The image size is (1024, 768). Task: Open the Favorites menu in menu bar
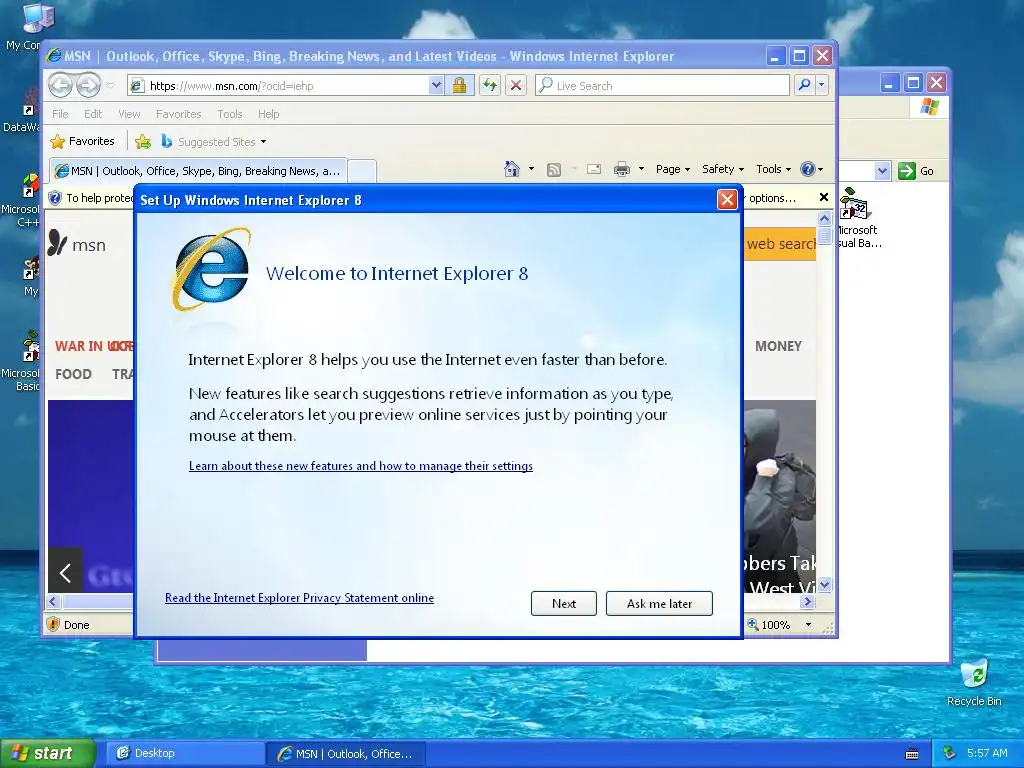pos(178,114)
